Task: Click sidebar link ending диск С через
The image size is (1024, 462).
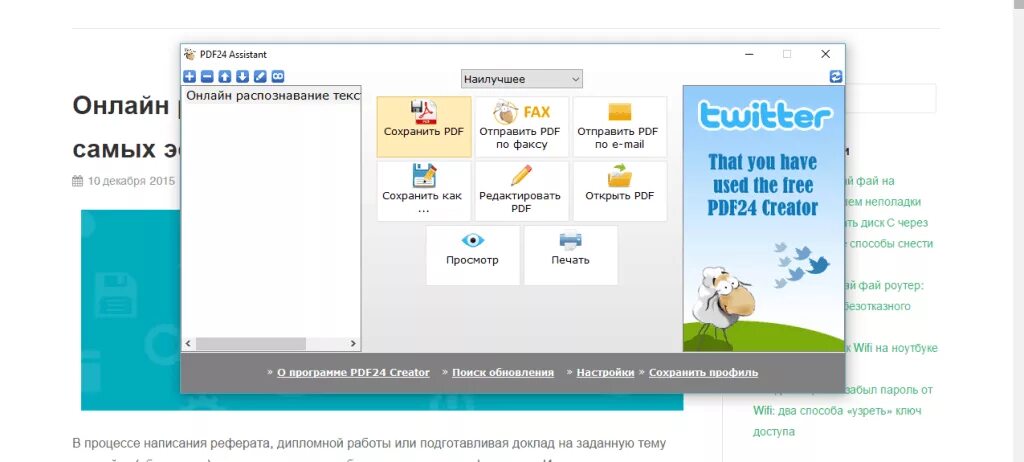Action: click(x=886, y=223)
